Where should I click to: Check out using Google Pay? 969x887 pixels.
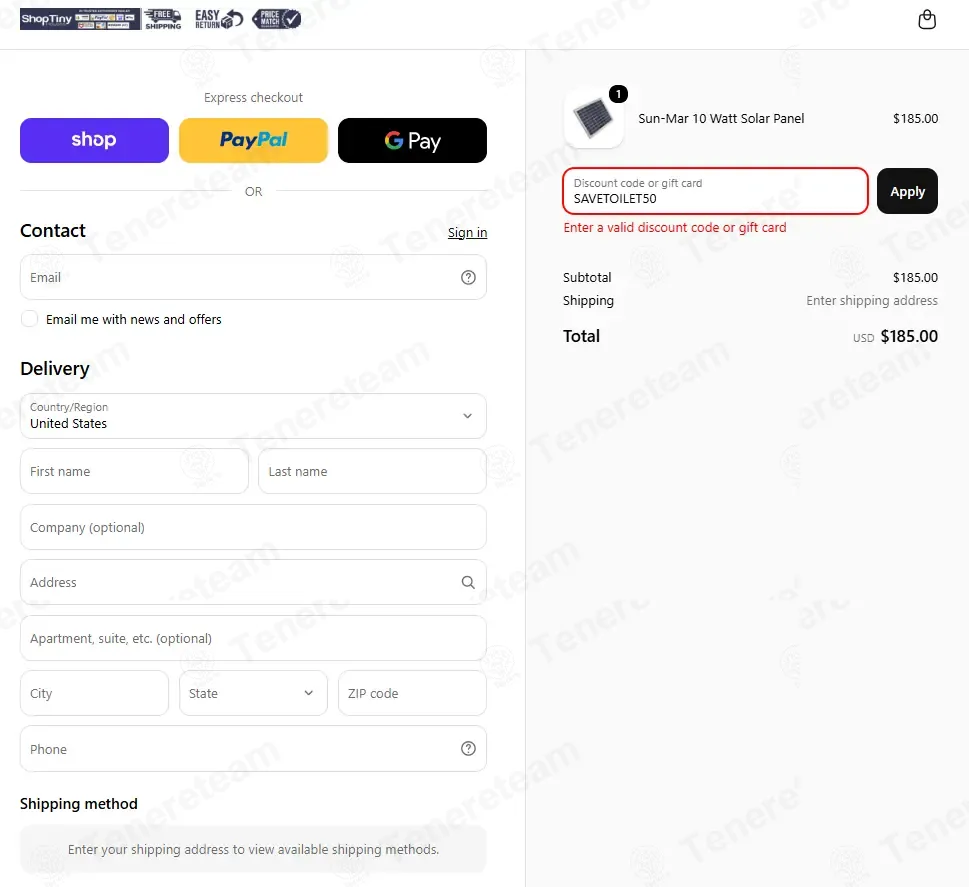412,140
